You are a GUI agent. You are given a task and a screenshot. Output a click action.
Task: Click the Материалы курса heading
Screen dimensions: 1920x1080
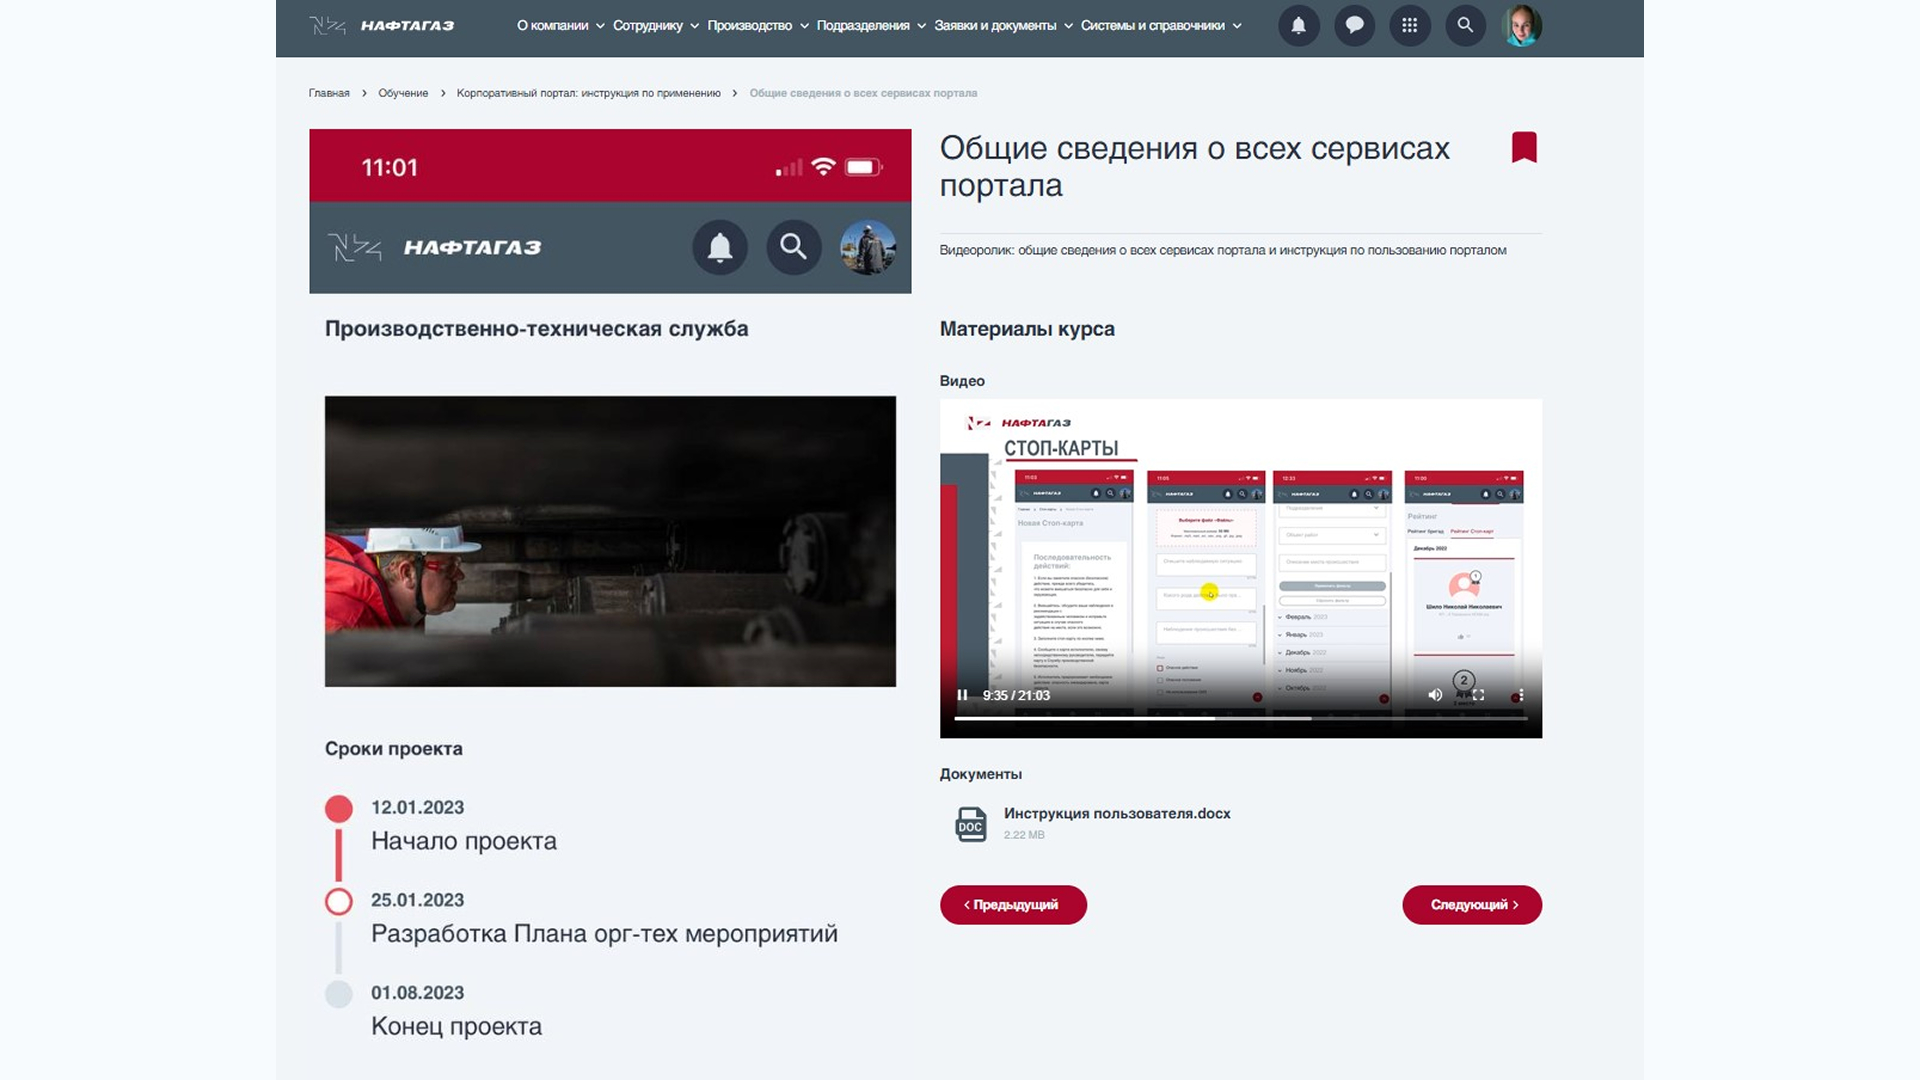(x=1027, y=329)
